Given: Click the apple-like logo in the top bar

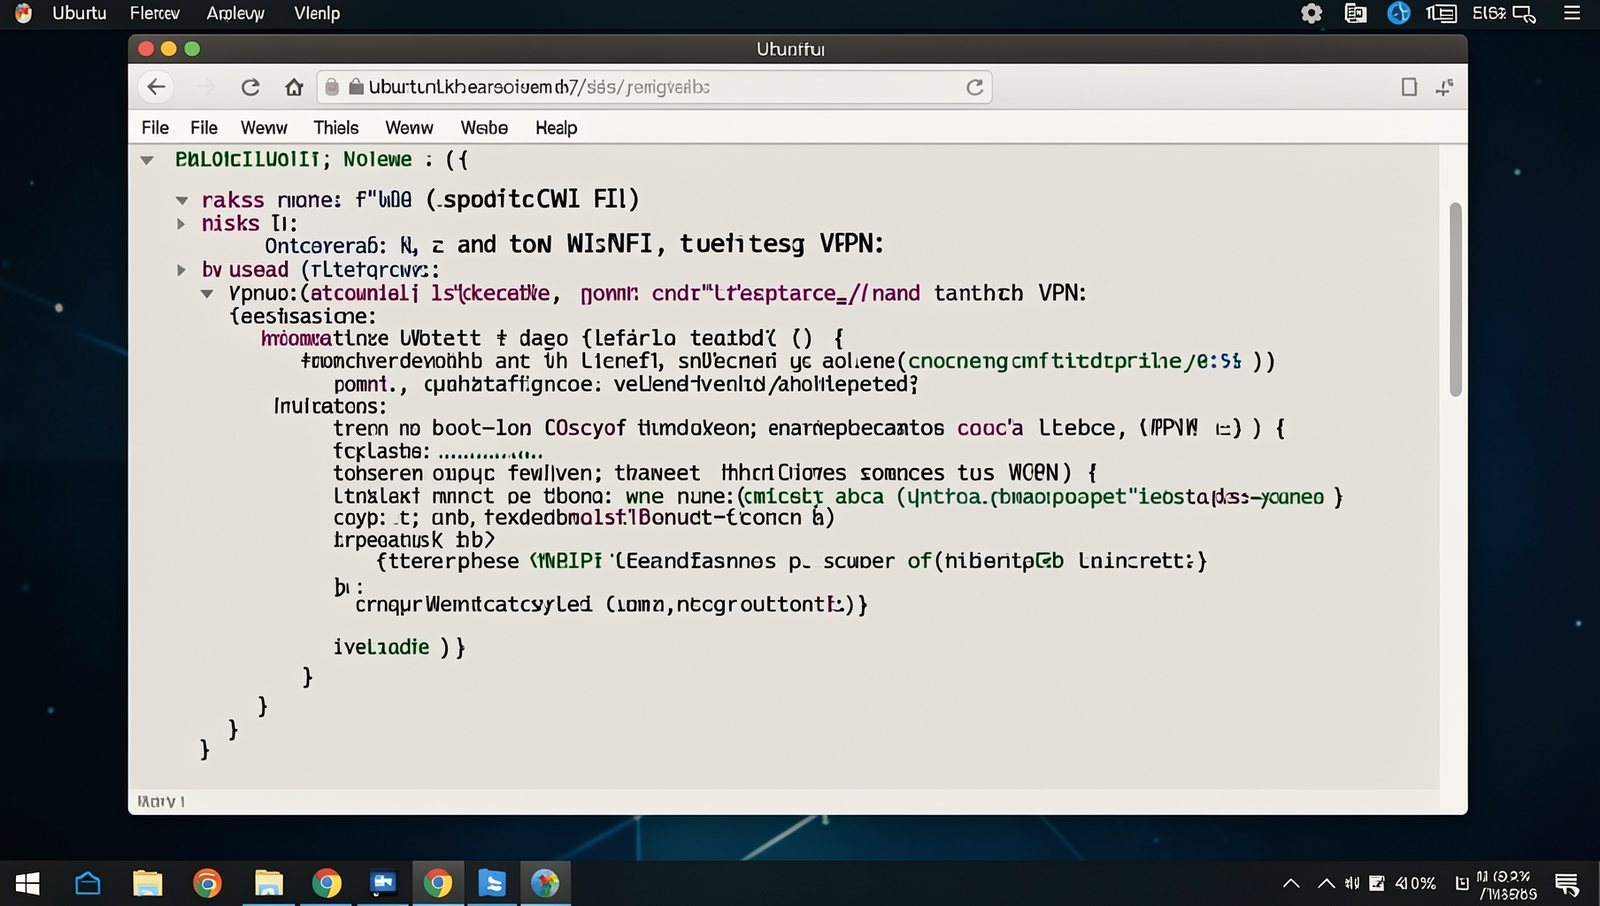Looking at the screenshot, I should click(x=23, y=13).
